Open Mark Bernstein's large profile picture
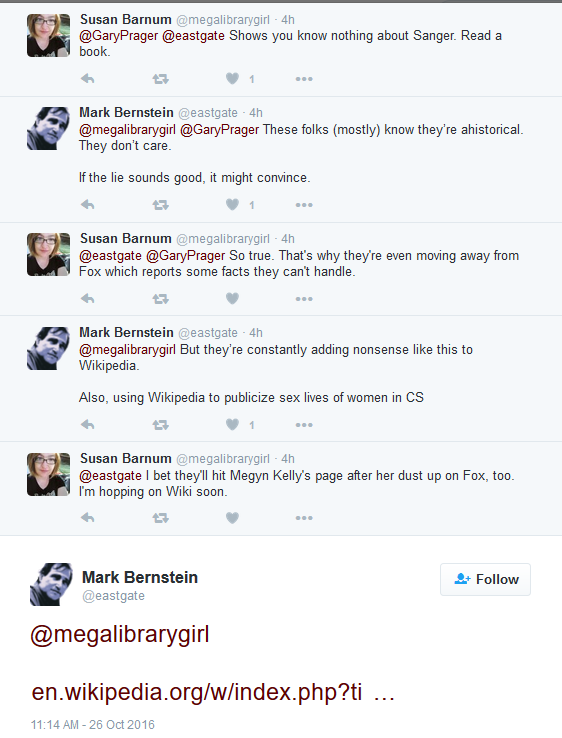Viewport: 562px width, 738px height. [x=51, y=584]
